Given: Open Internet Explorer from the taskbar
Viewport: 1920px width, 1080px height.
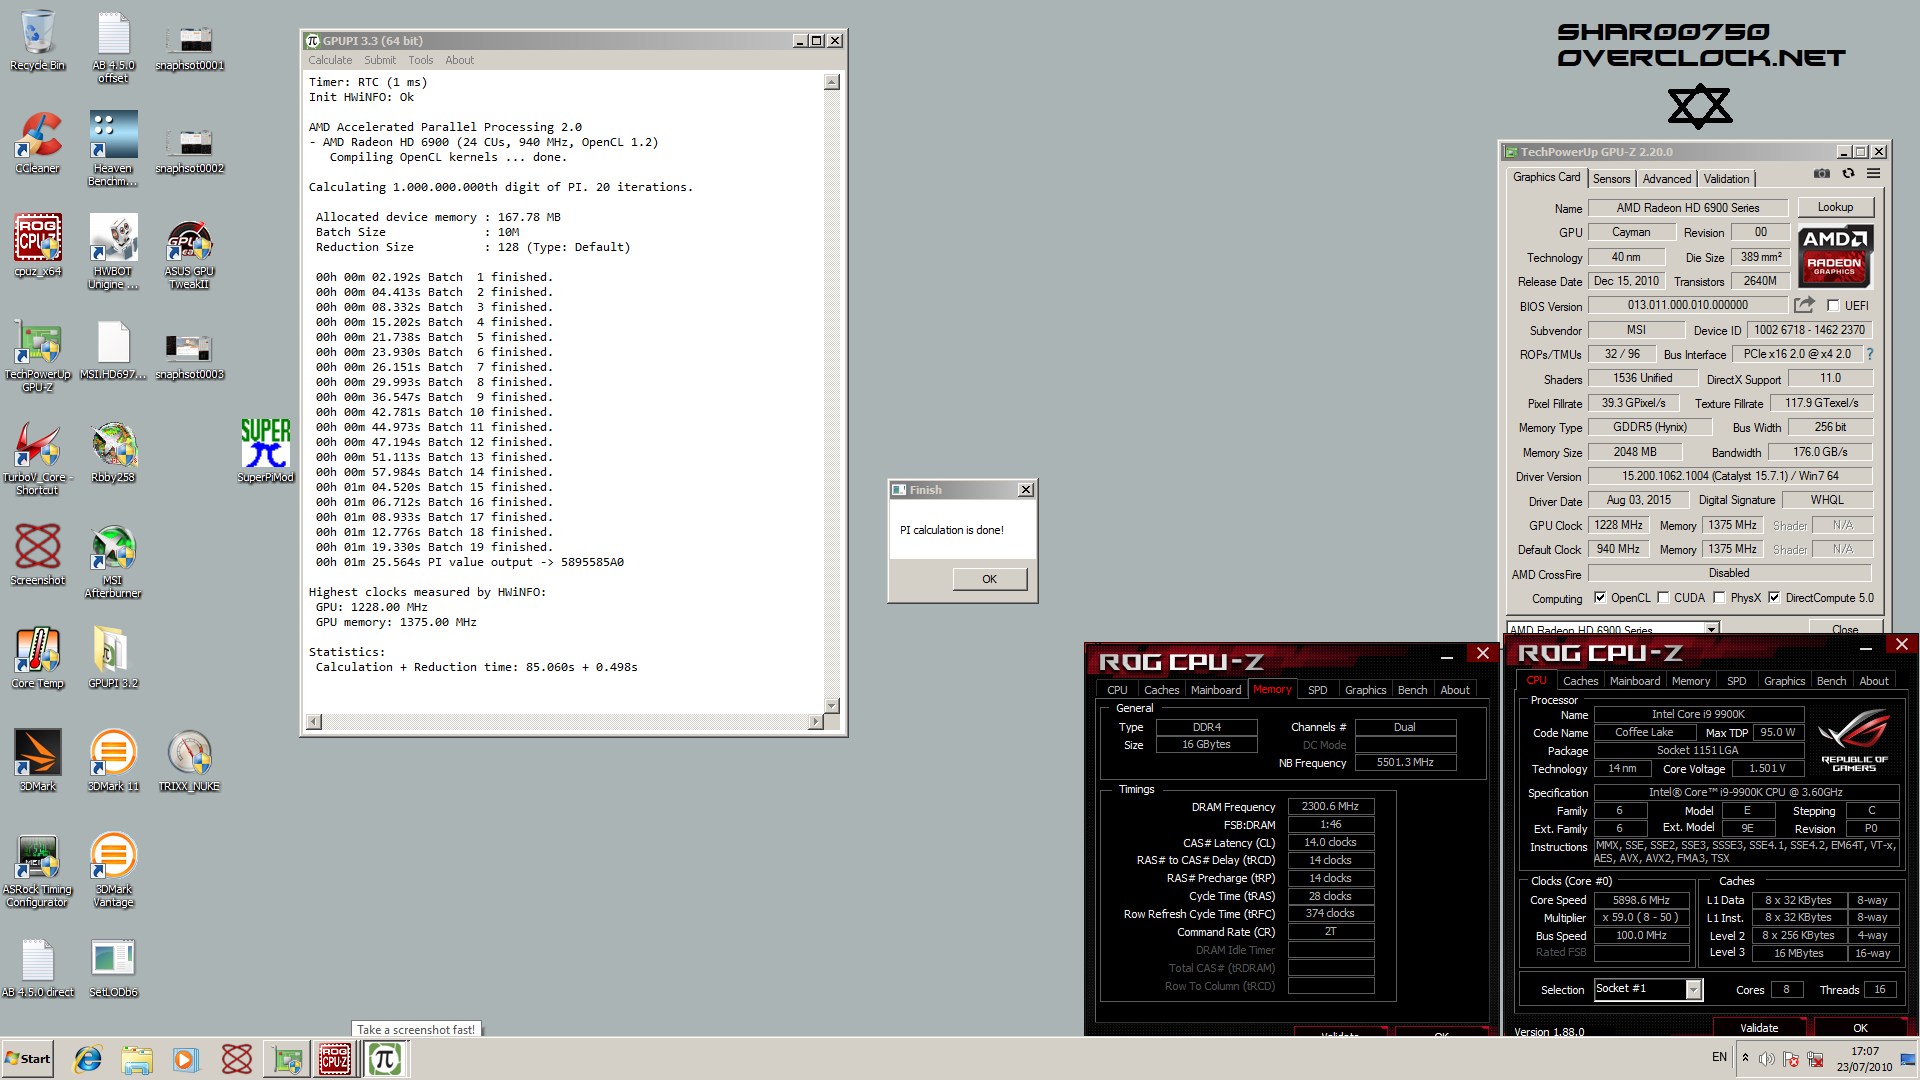Looking at the screenshot, I should [x=88, y=1059].
